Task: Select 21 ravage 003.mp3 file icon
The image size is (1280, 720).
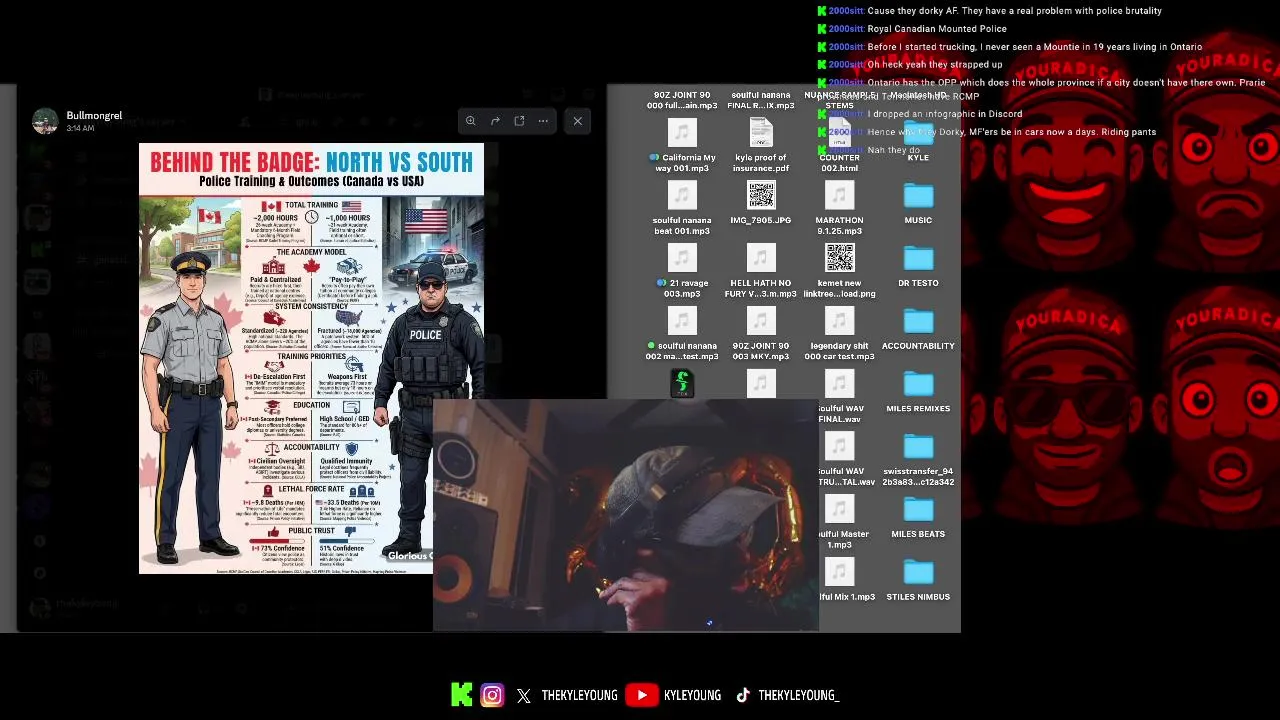Action: pos(682,258)
